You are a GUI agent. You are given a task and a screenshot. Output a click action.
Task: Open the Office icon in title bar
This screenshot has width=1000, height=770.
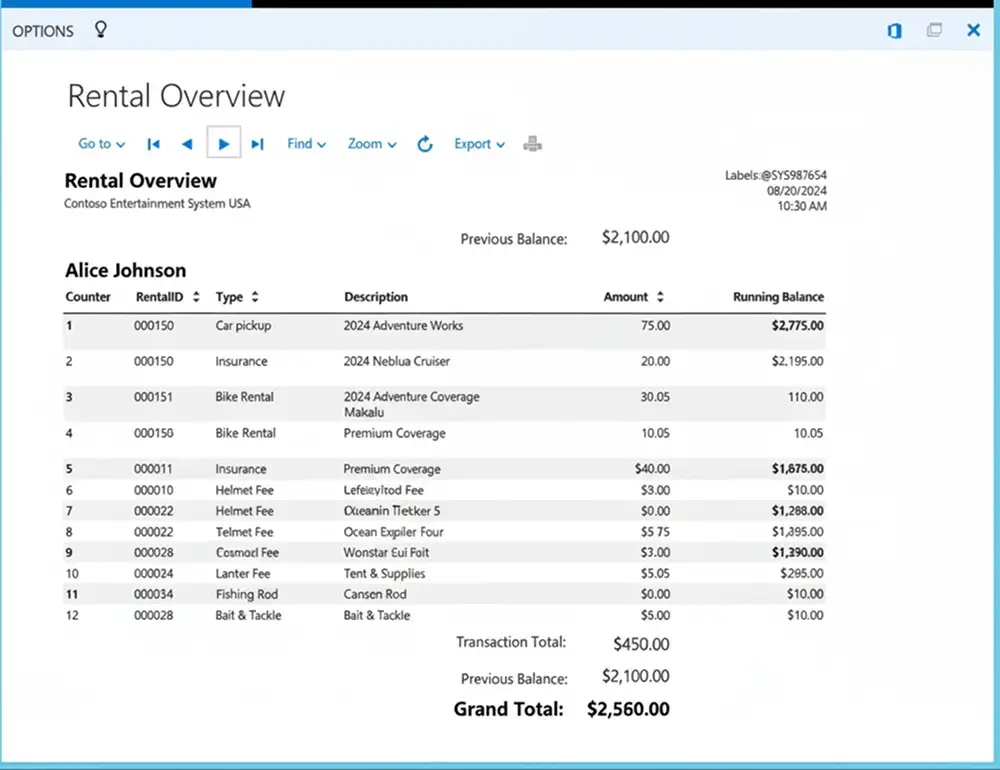click(x=894, y=31)
